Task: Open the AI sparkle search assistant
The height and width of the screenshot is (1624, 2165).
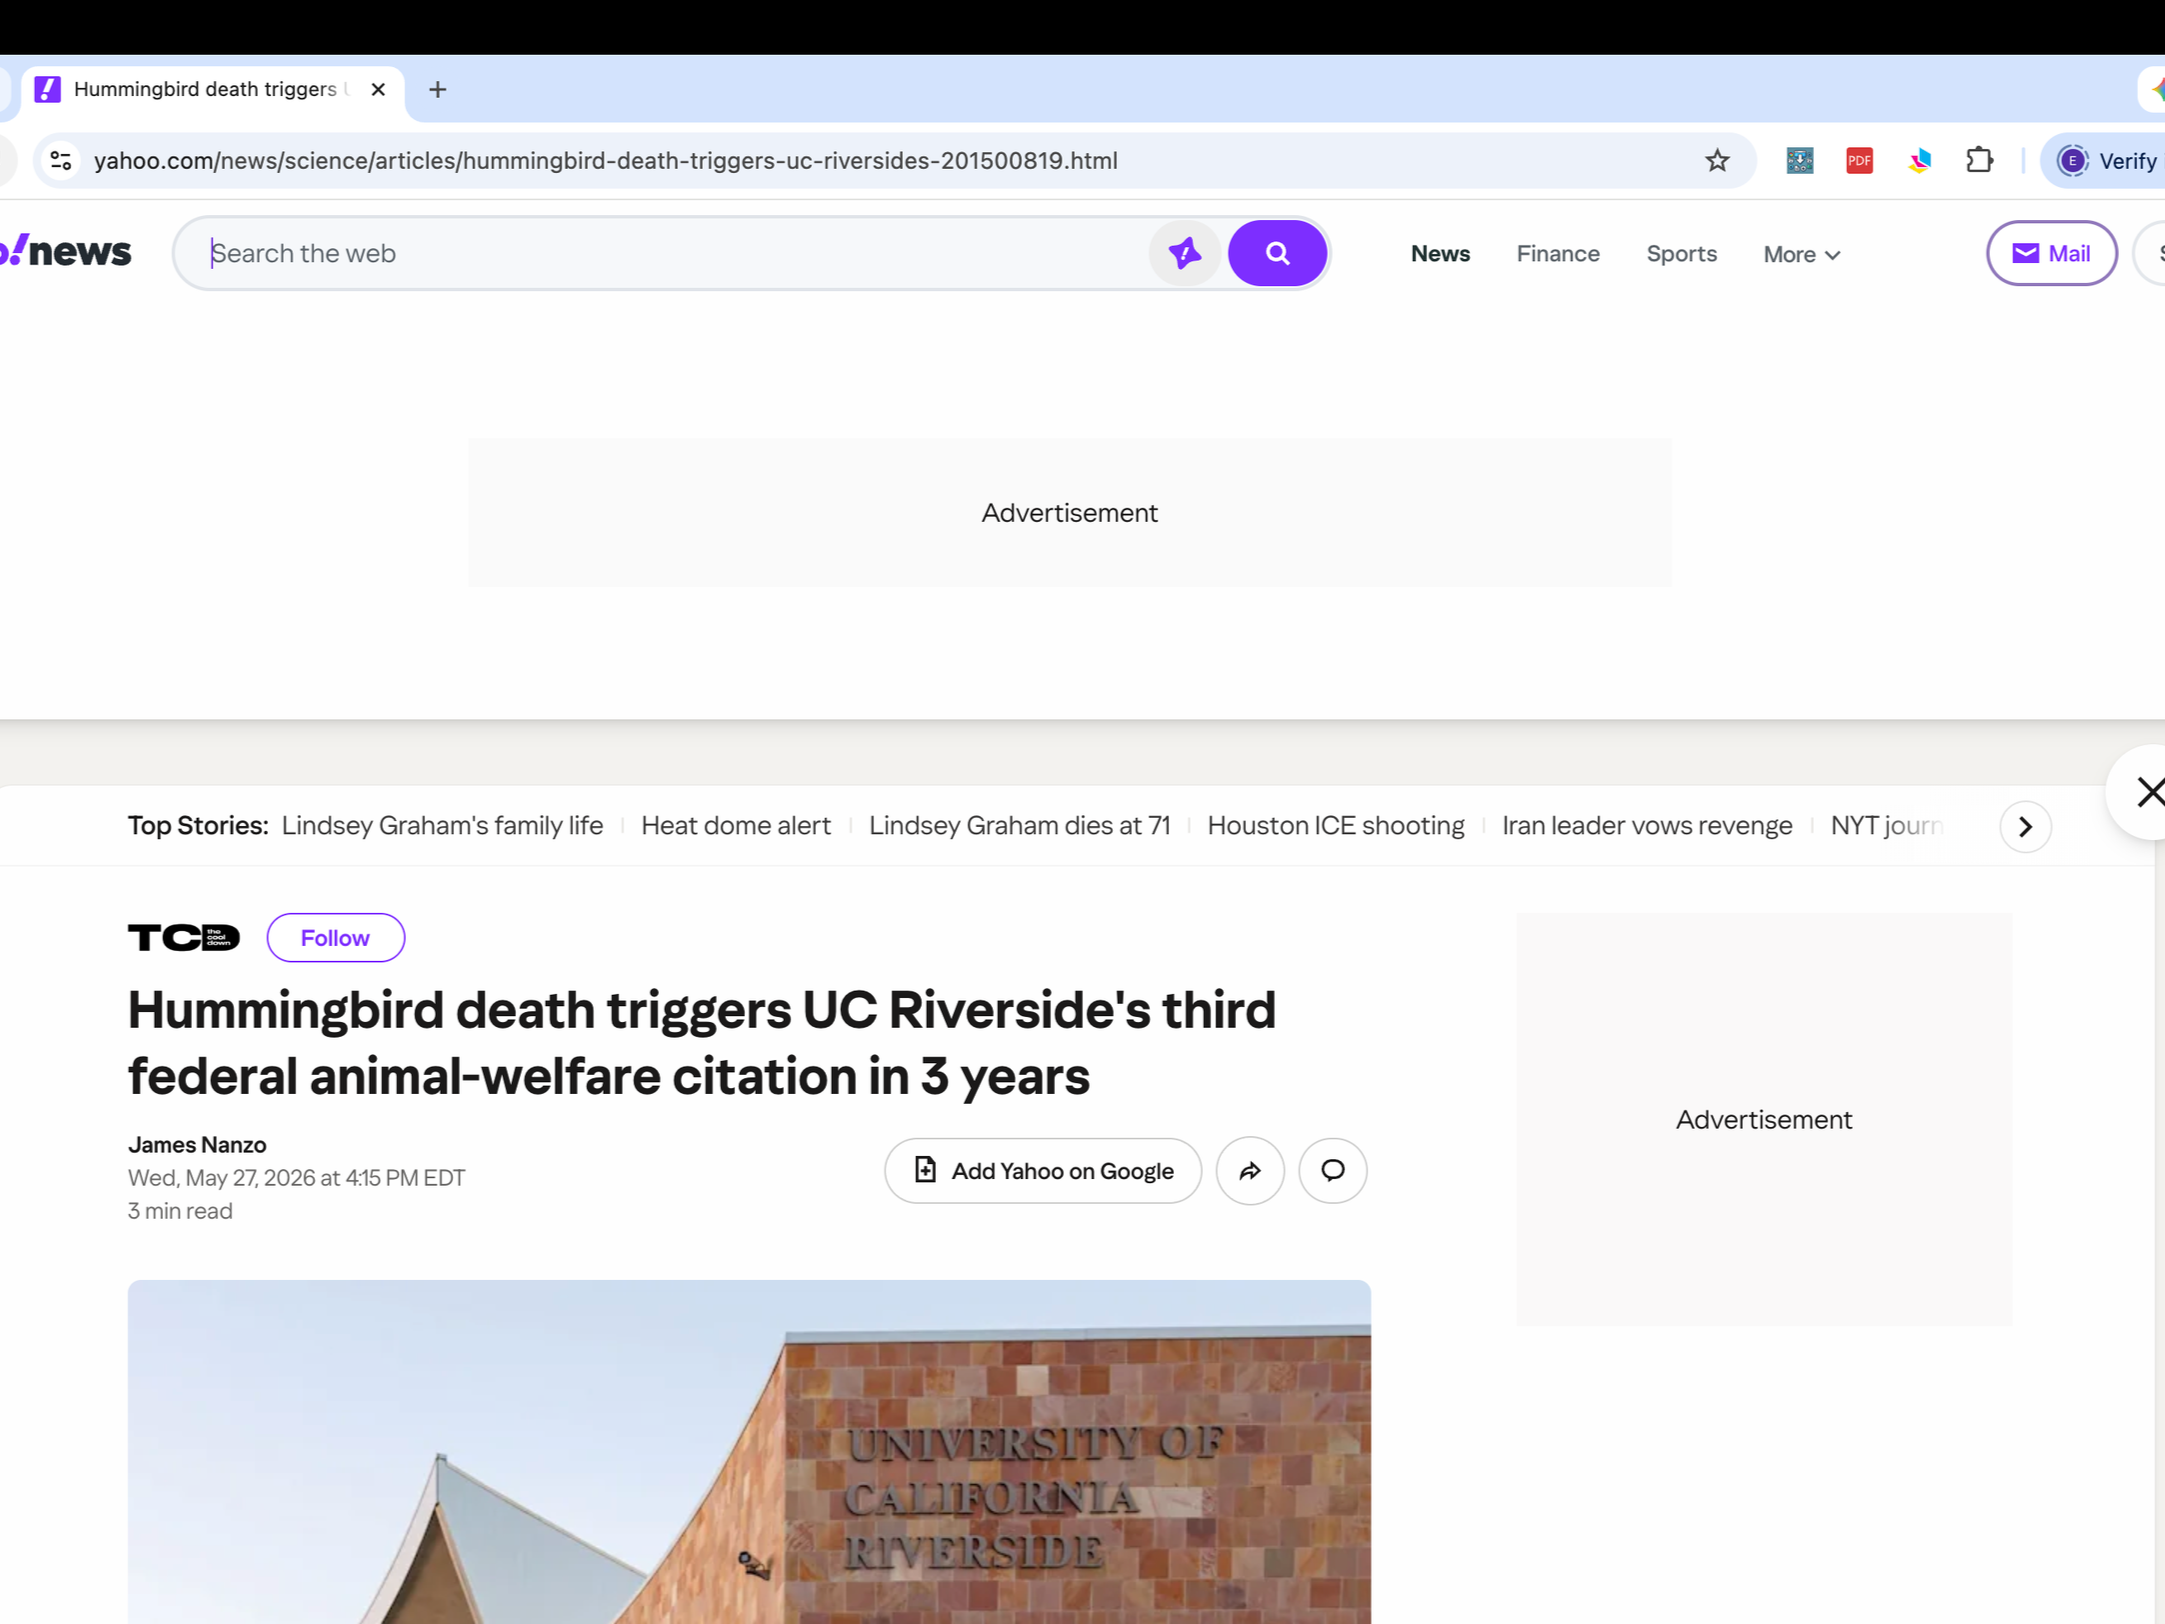Action: pyautogui.click(x=1185, y=254)
